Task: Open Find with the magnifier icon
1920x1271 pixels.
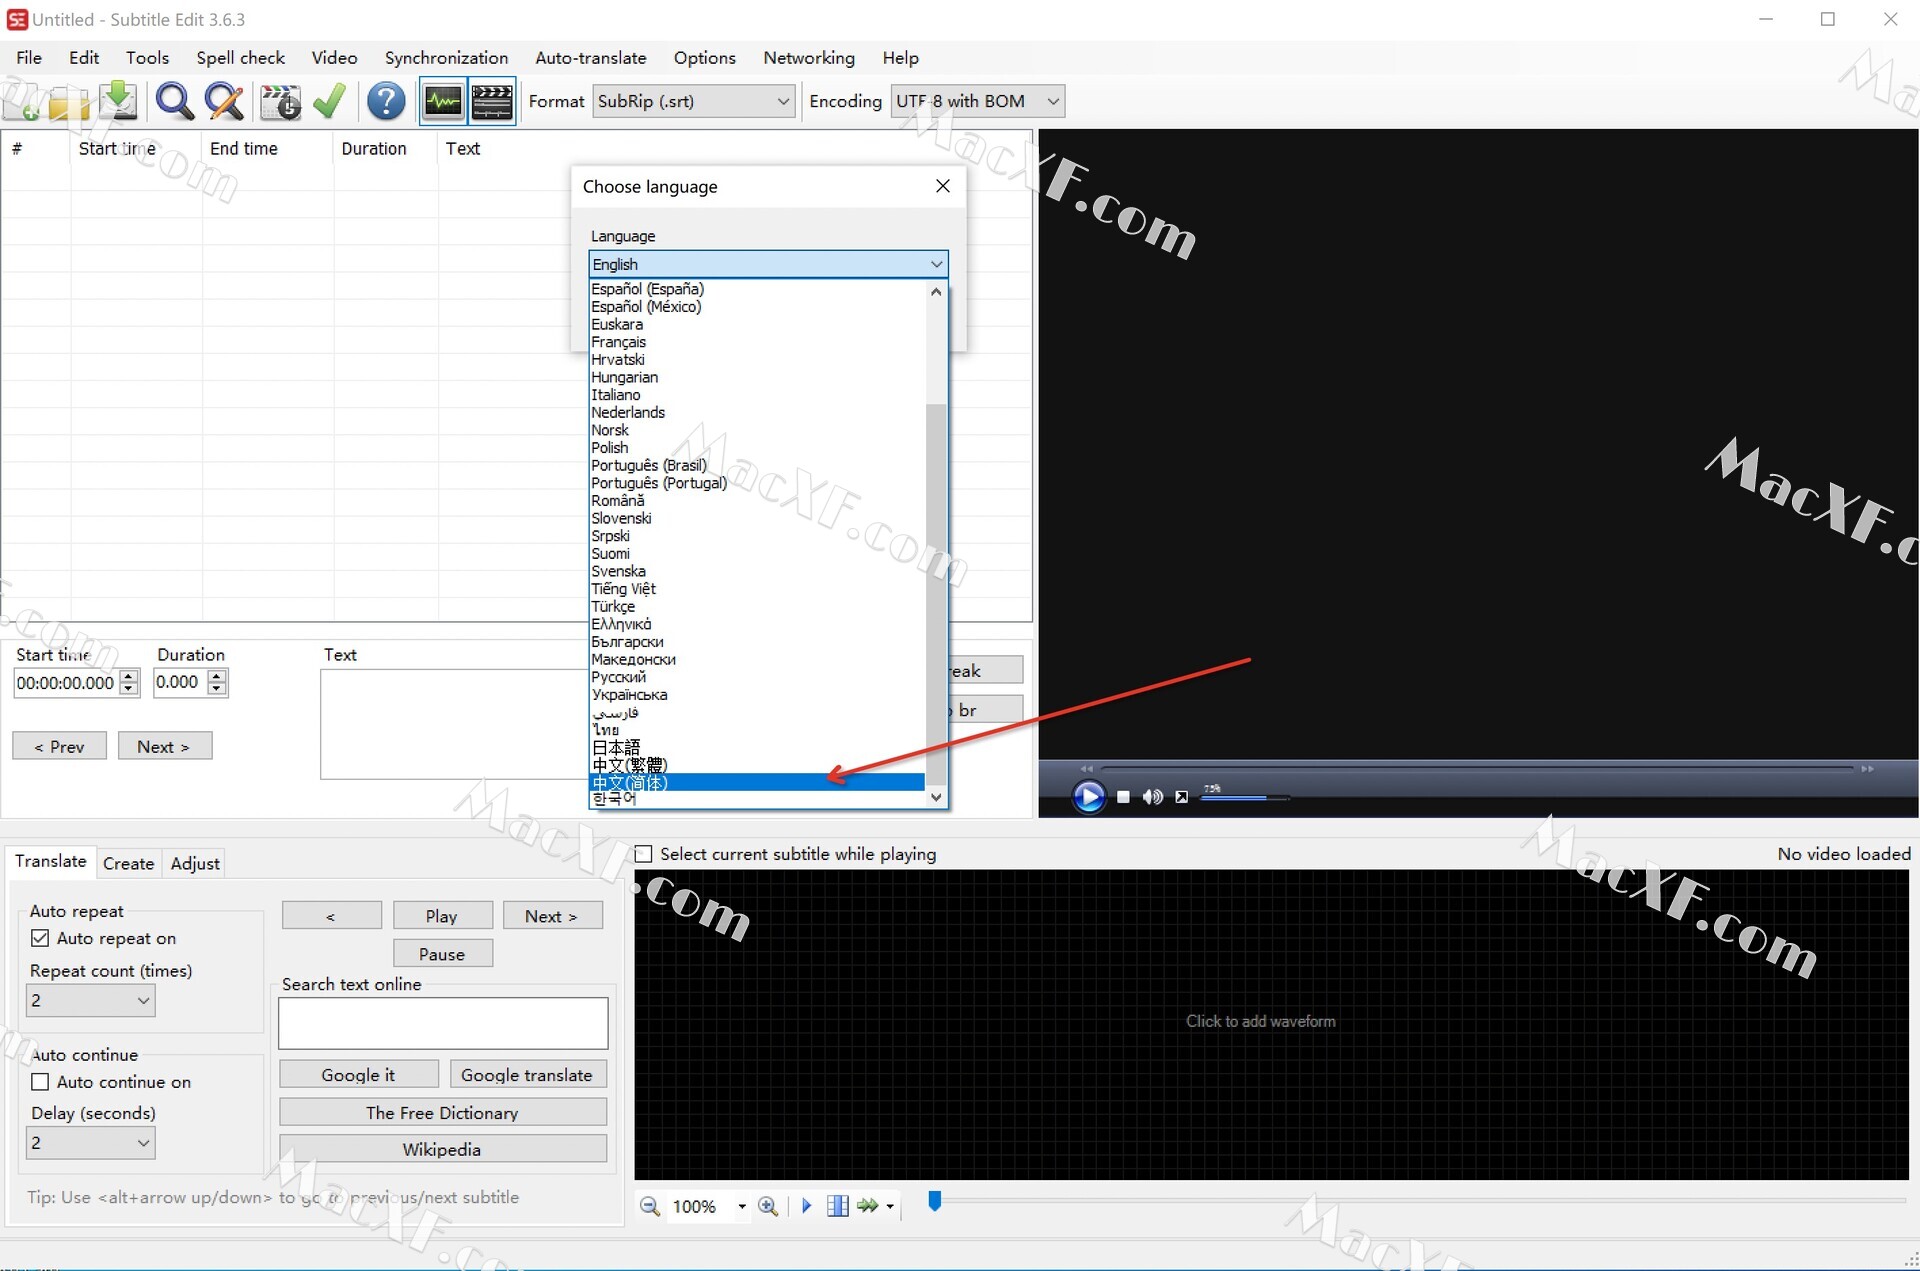Action: (175, 101)
